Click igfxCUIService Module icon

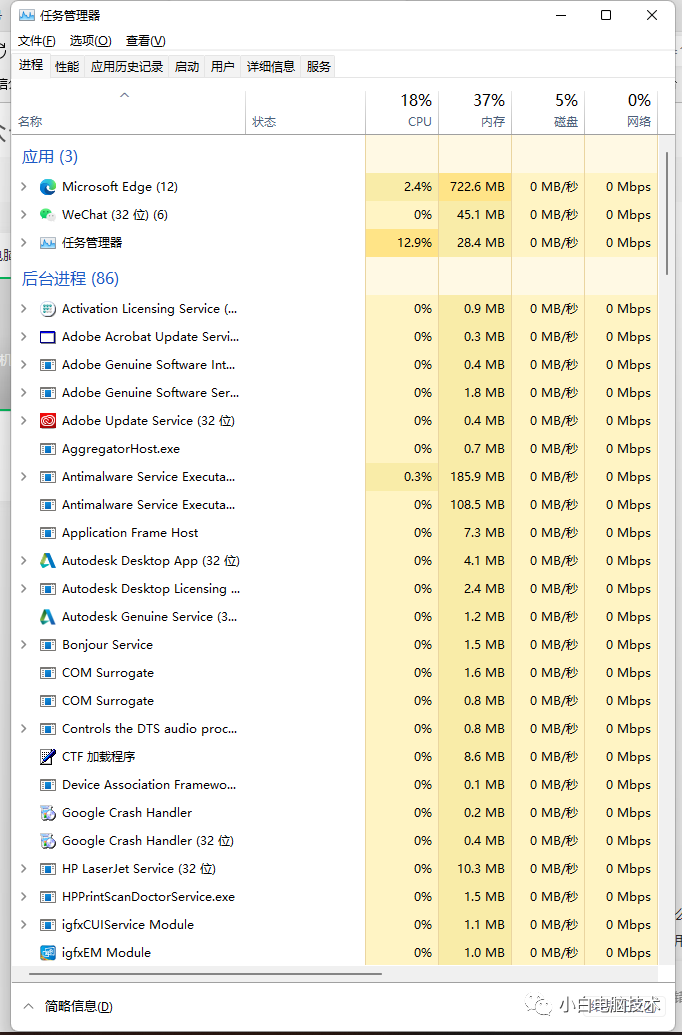tap(48, 925)
